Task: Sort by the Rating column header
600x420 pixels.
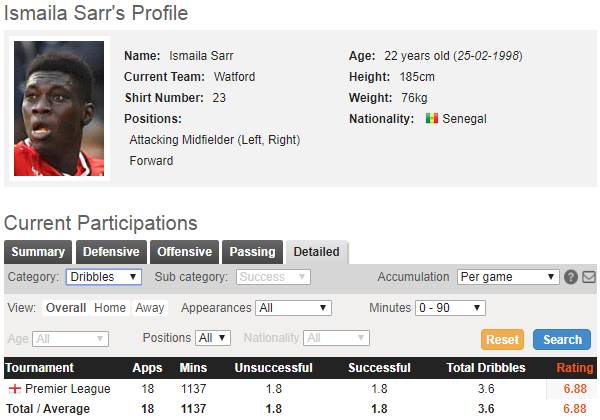Action: [574, 368]
